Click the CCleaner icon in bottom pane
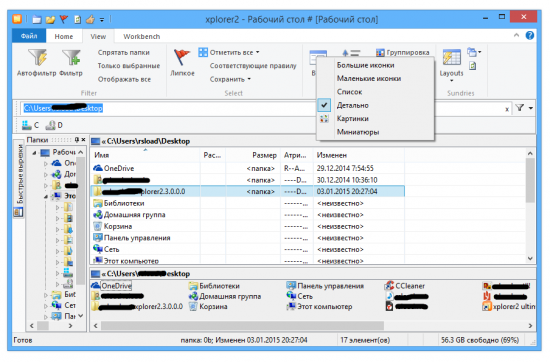This screenshot has height=362, width=550. tap(389, 286)
